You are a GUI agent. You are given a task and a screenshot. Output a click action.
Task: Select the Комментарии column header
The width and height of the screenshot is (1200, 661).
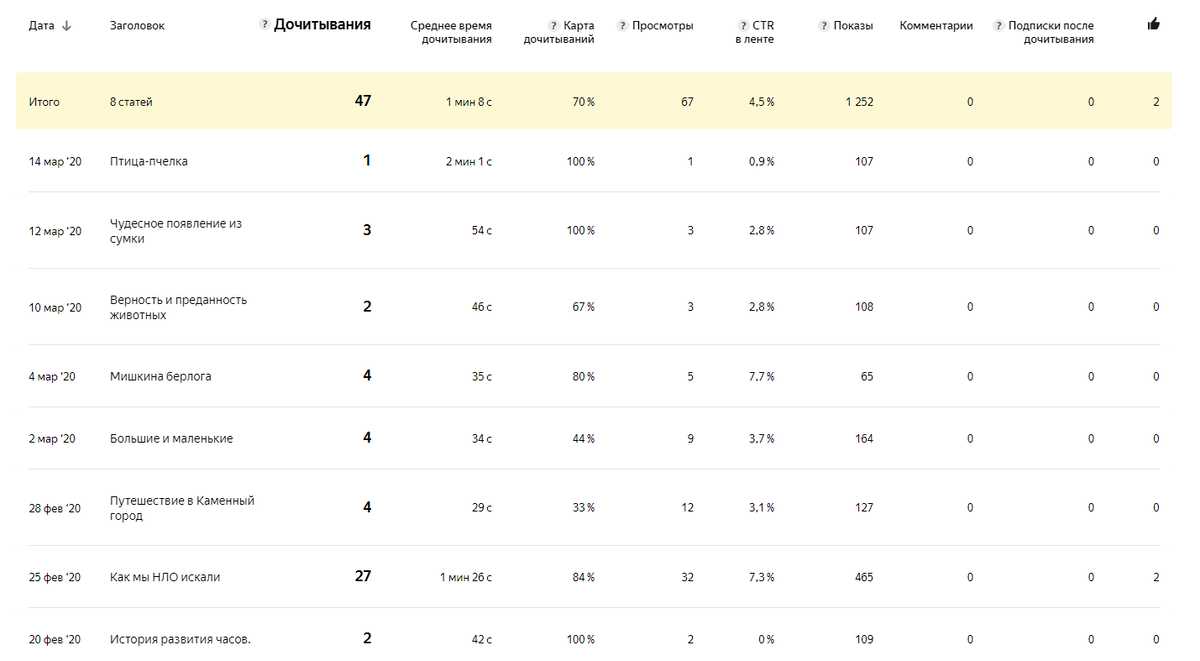click(x=936, y=26)
